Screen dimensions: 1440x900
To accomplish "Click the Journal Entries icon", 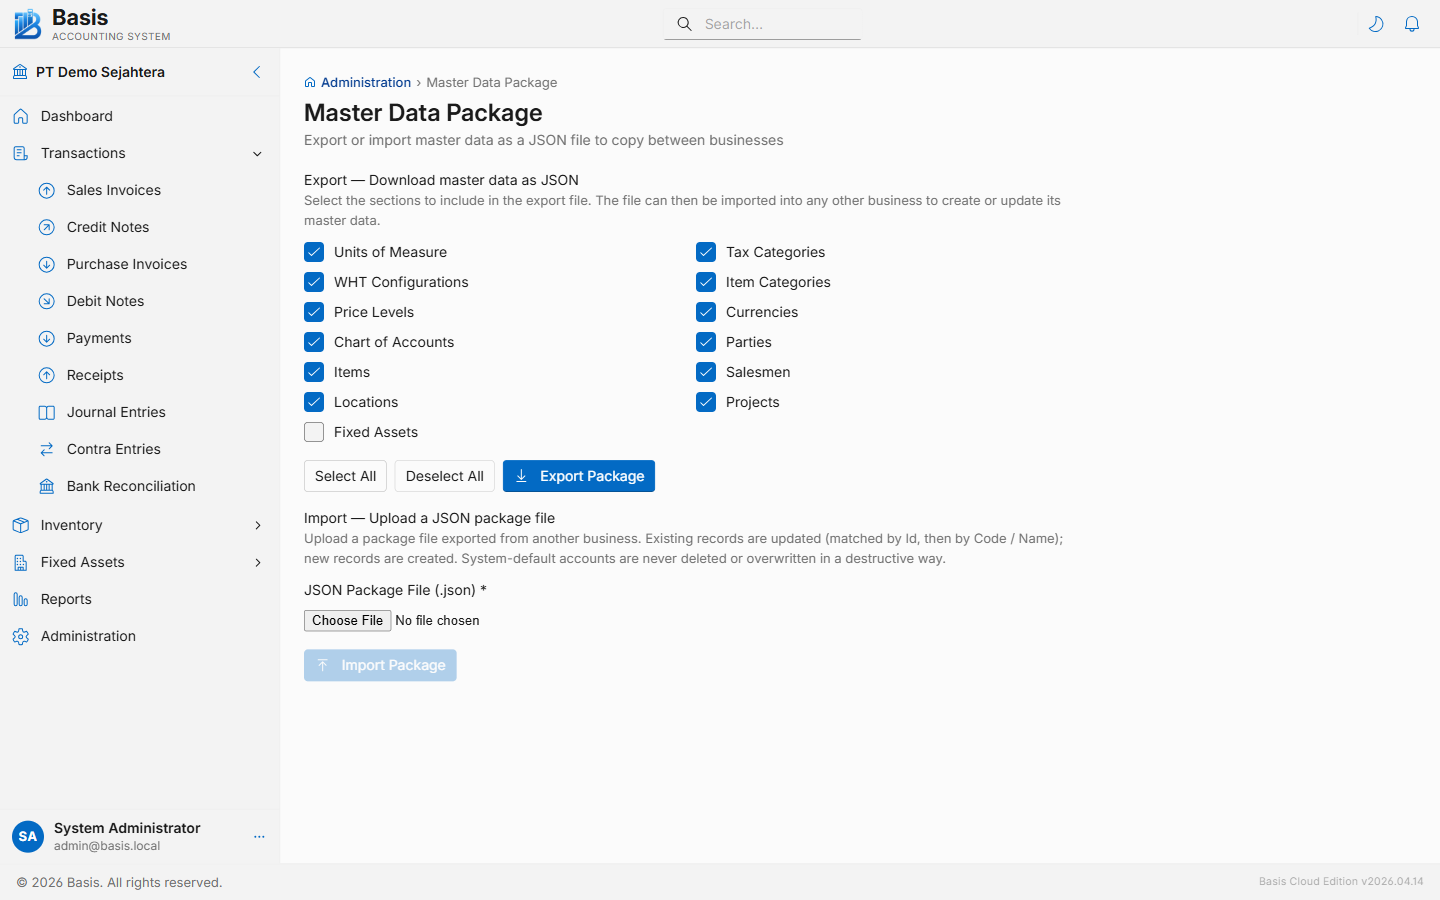I will click(x=46, y=412).
